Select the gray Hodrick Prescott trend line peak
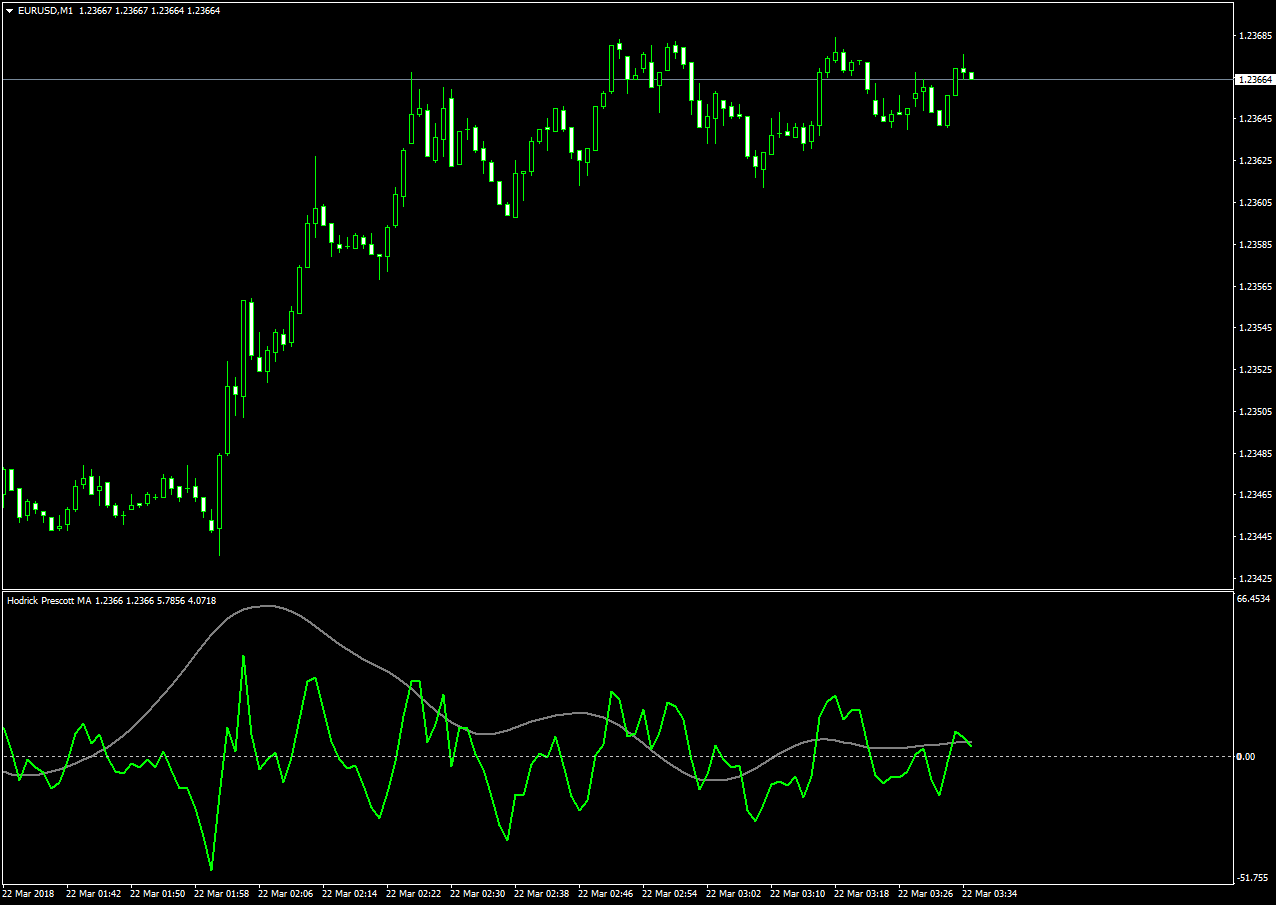This screenshot has height=905, width=1276. [266, 606]
